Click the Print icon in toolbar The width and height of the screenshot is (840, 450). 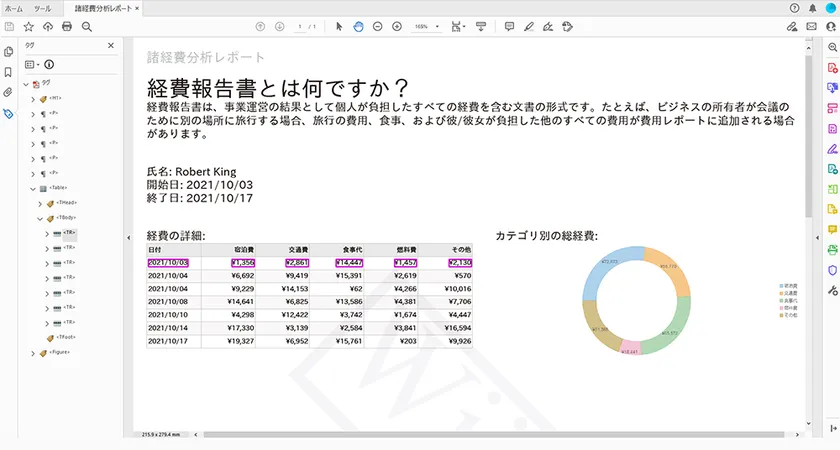(x=67, y=26)
